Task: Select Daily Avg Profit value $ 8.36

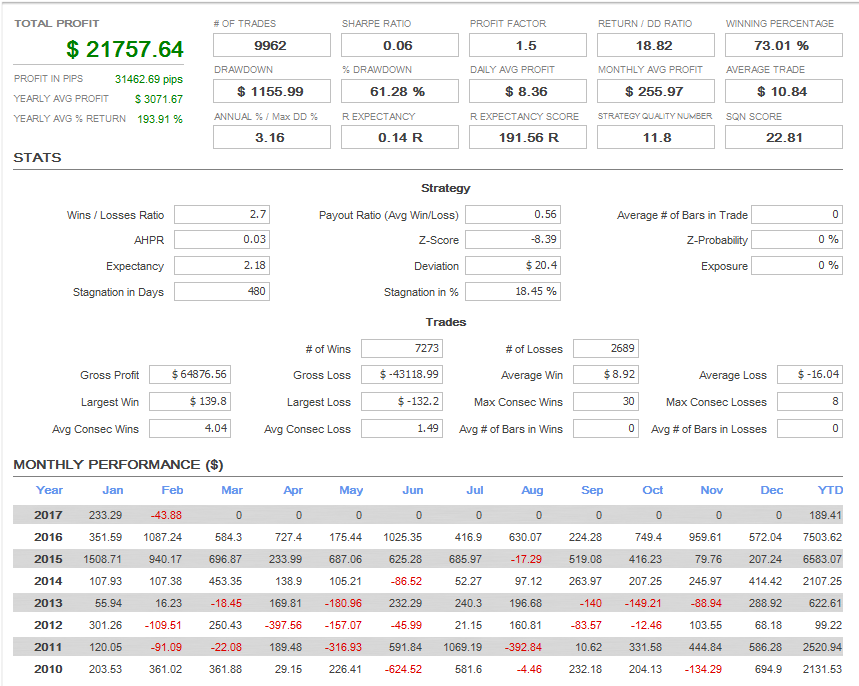Action: coord(528,92)
